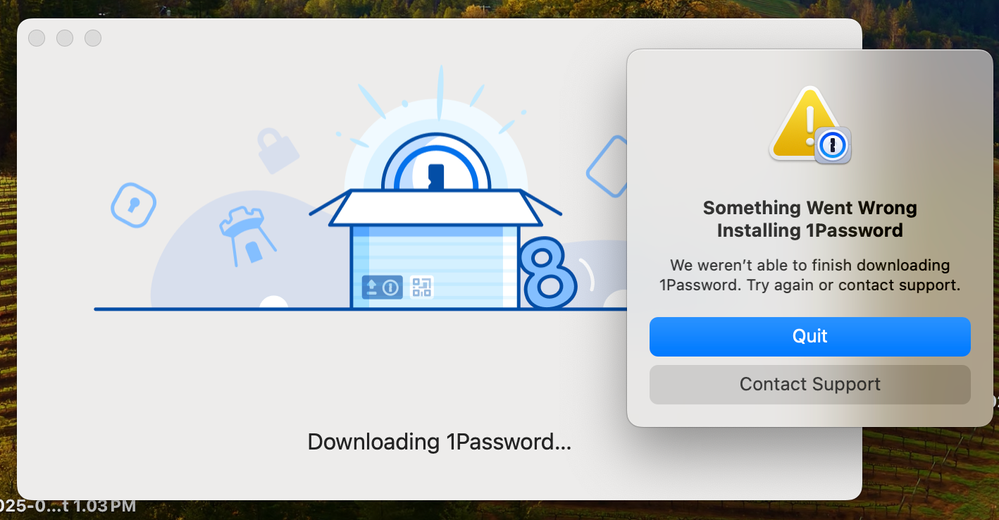The height and width of the screenshot is (520, 999).
Task: Select the desktop file labeled 1.03 PM
Action: pos(68,508)
